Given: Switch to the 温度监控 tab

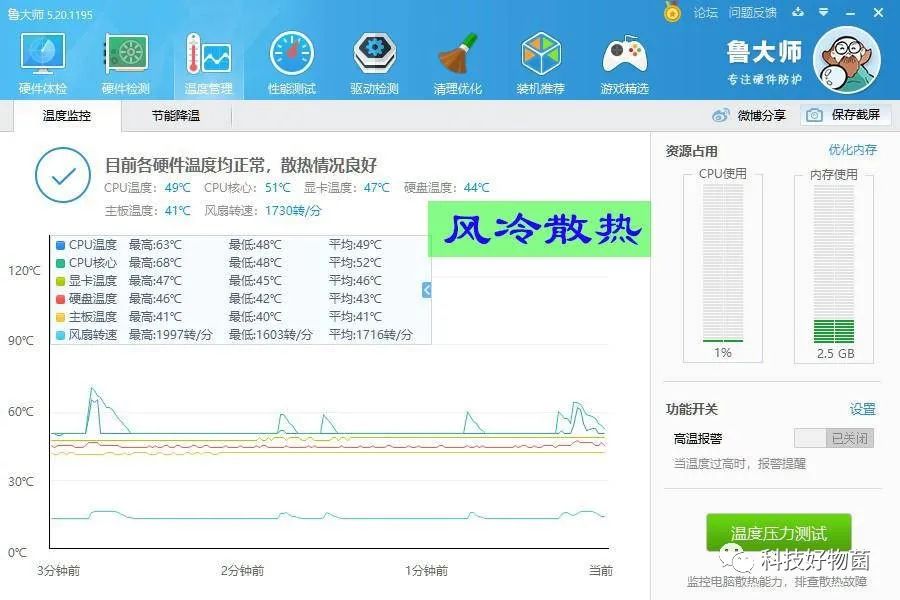Looking at the screenshot, I should click(67, 115).
